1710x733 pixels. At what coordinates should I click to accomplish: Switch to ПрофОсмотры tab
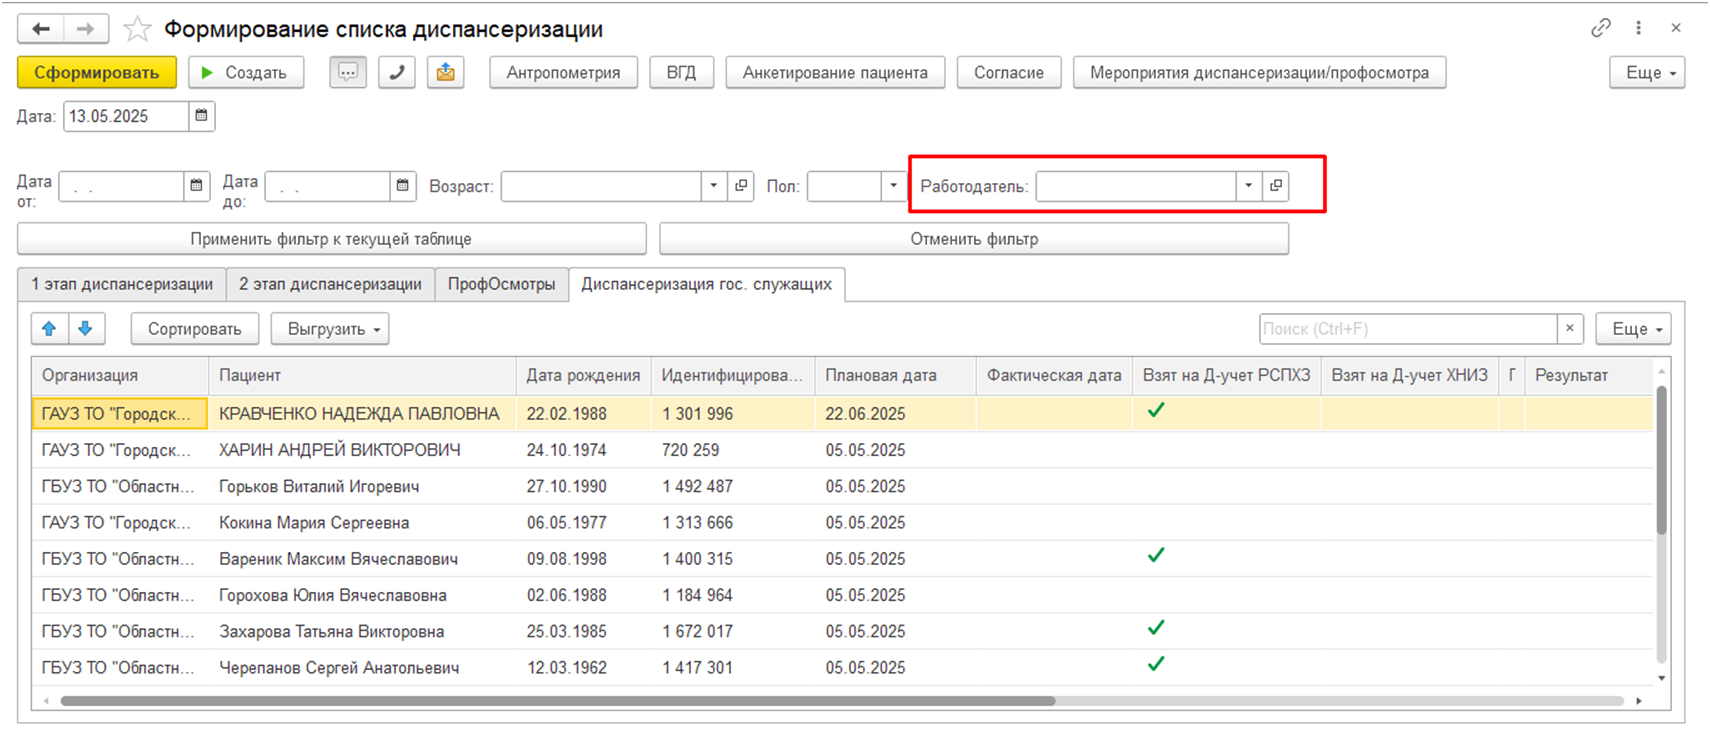click(501, 284)
